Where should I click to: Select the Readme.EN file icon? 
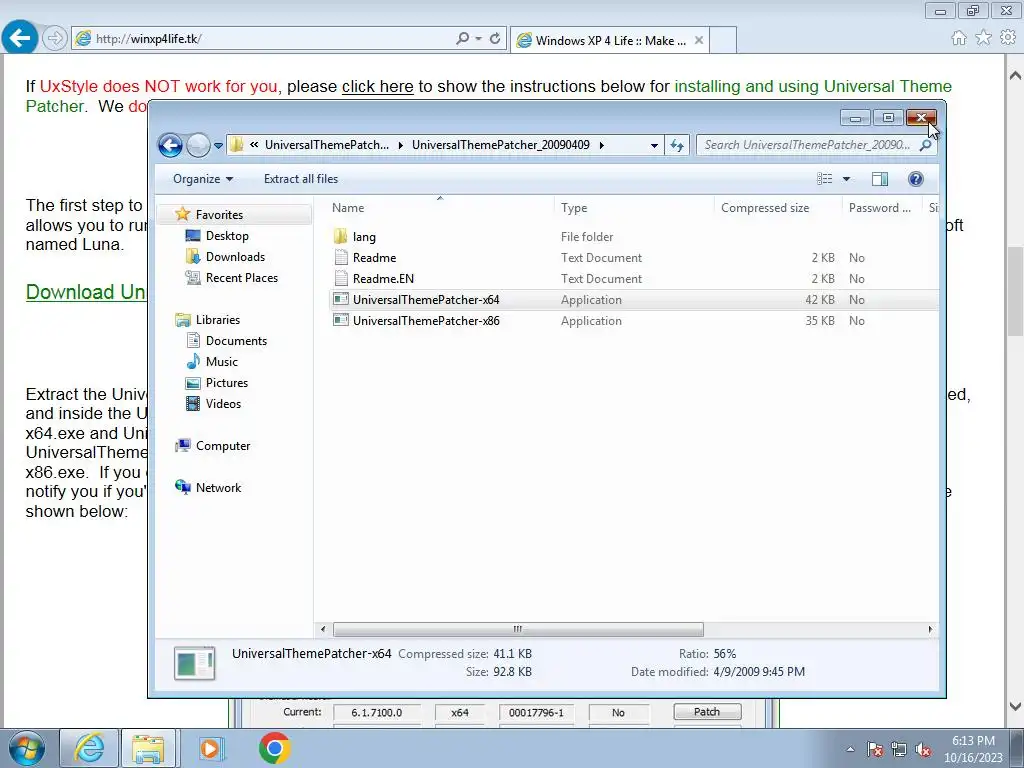click(341, 278)
